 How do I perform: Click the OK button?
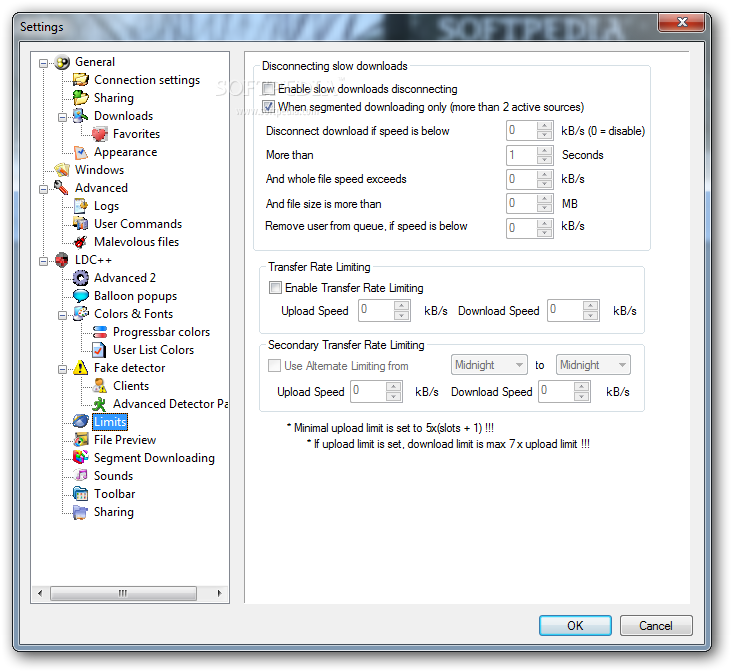(x=575, y=625)
